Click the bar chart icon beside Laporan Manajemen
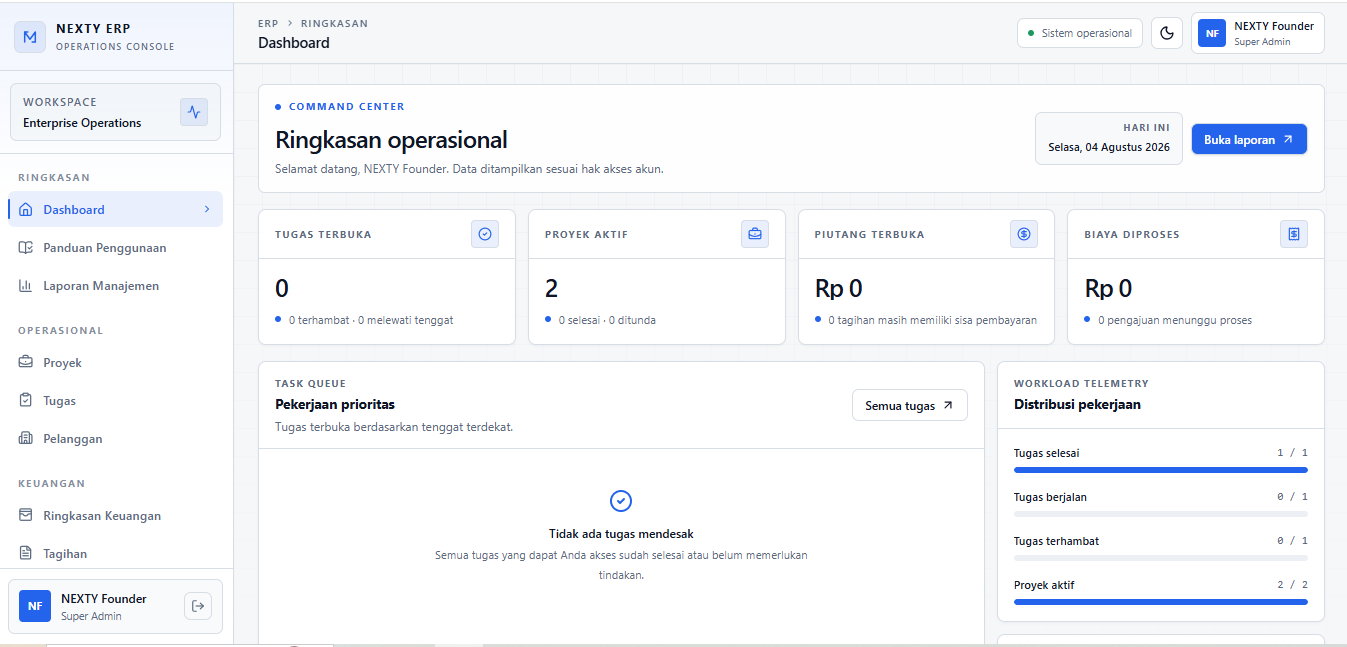The width and height of the screenshot is (1347, 647). pos(26,286)
